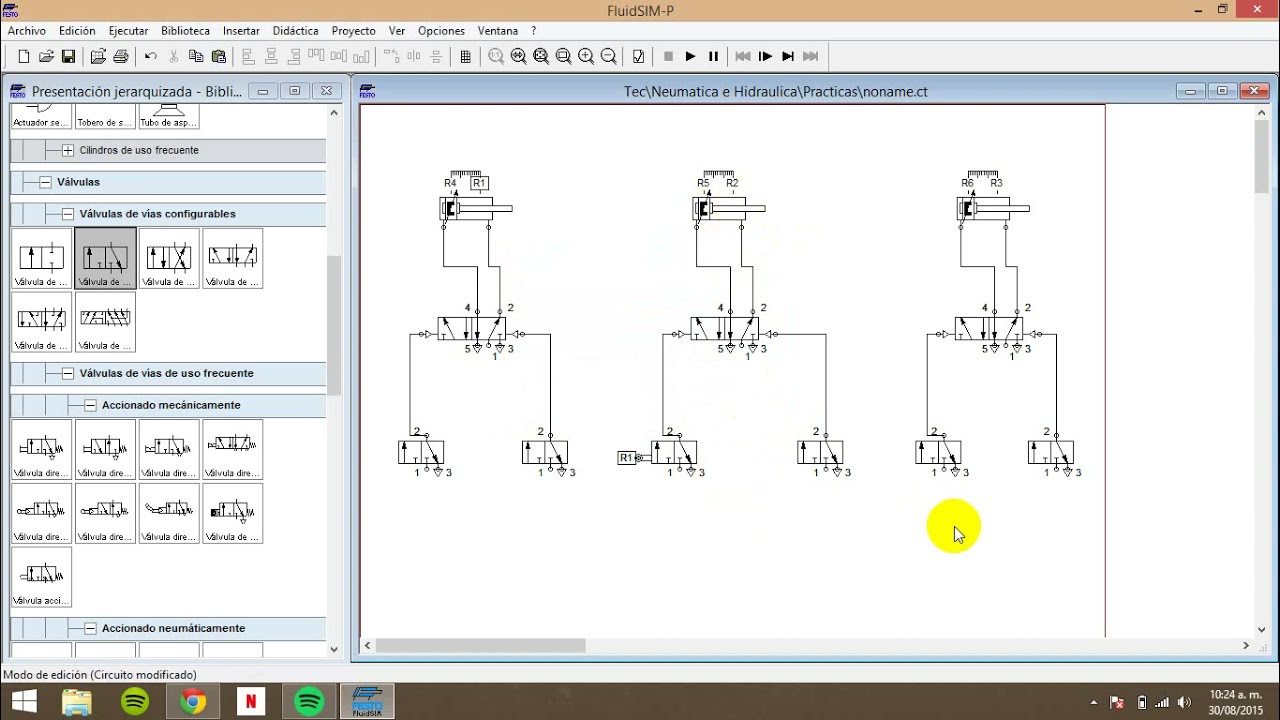Click the Windows Start button
Viewport: 1280px width, 720px height.
point(24,701)
